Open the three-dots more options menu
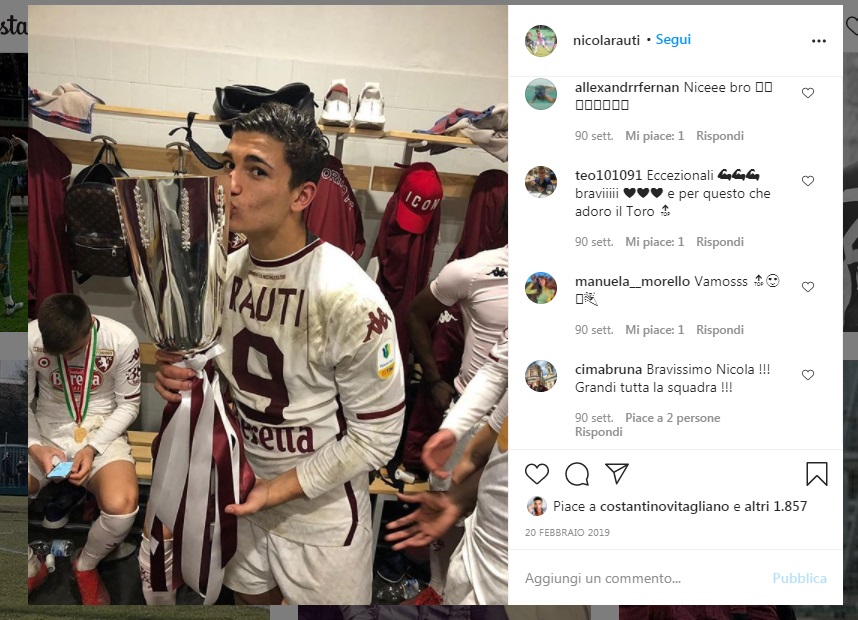 click(819, 41)
